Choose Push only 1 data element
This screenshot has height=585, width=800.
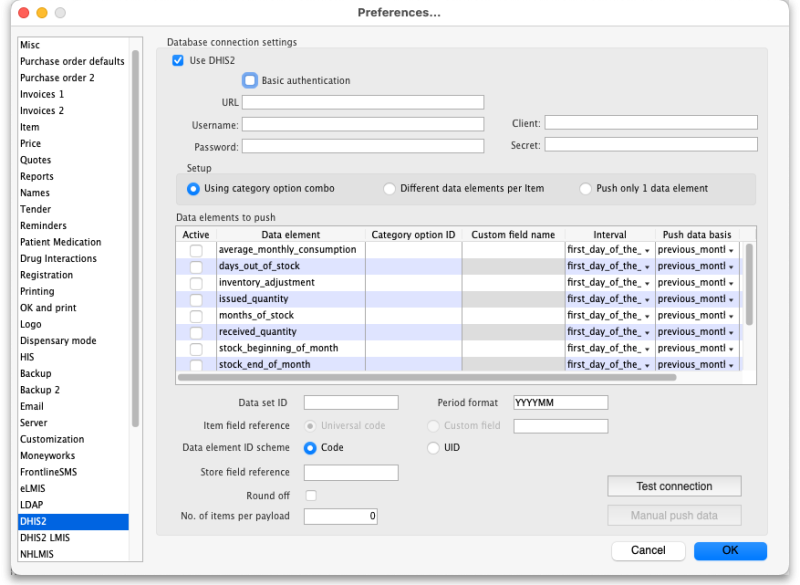click(x=585, y=189)
